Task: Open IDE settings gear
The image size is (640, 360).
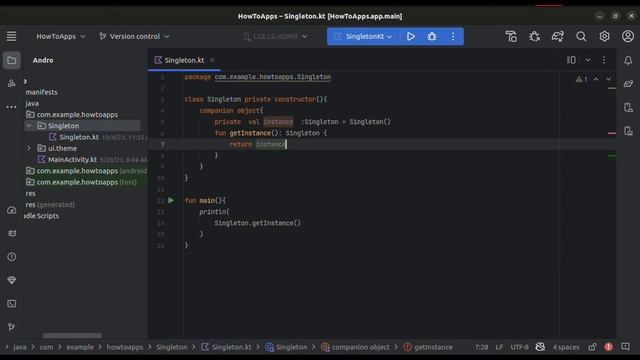Action: tap(604, 36)
